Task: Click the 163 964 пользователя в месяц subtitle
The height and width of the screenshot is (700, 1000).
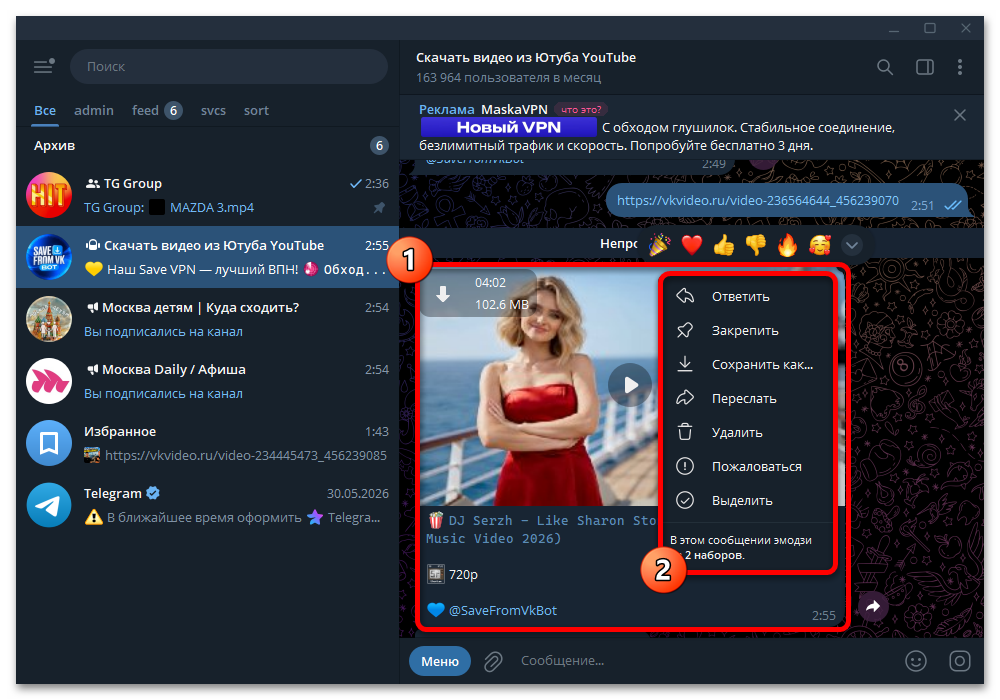Action: coord(508,78)
